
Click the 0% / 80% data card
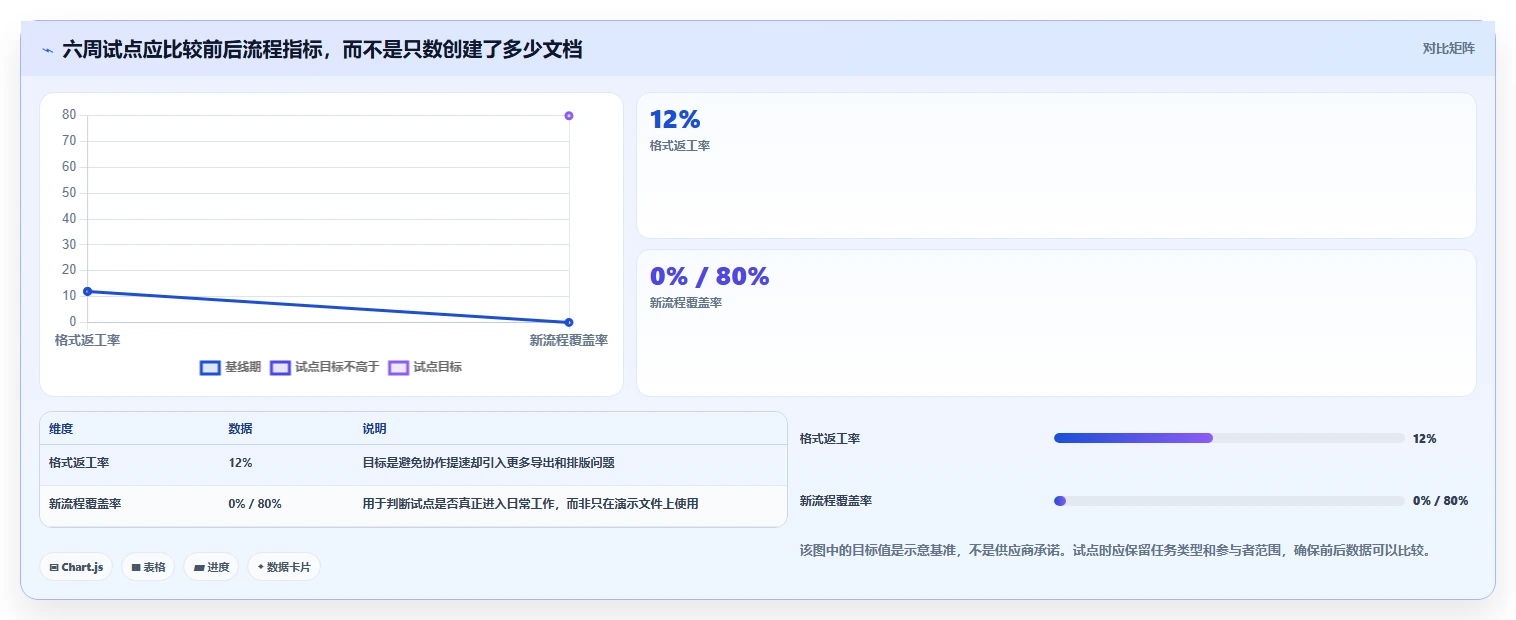[1056, 323]
